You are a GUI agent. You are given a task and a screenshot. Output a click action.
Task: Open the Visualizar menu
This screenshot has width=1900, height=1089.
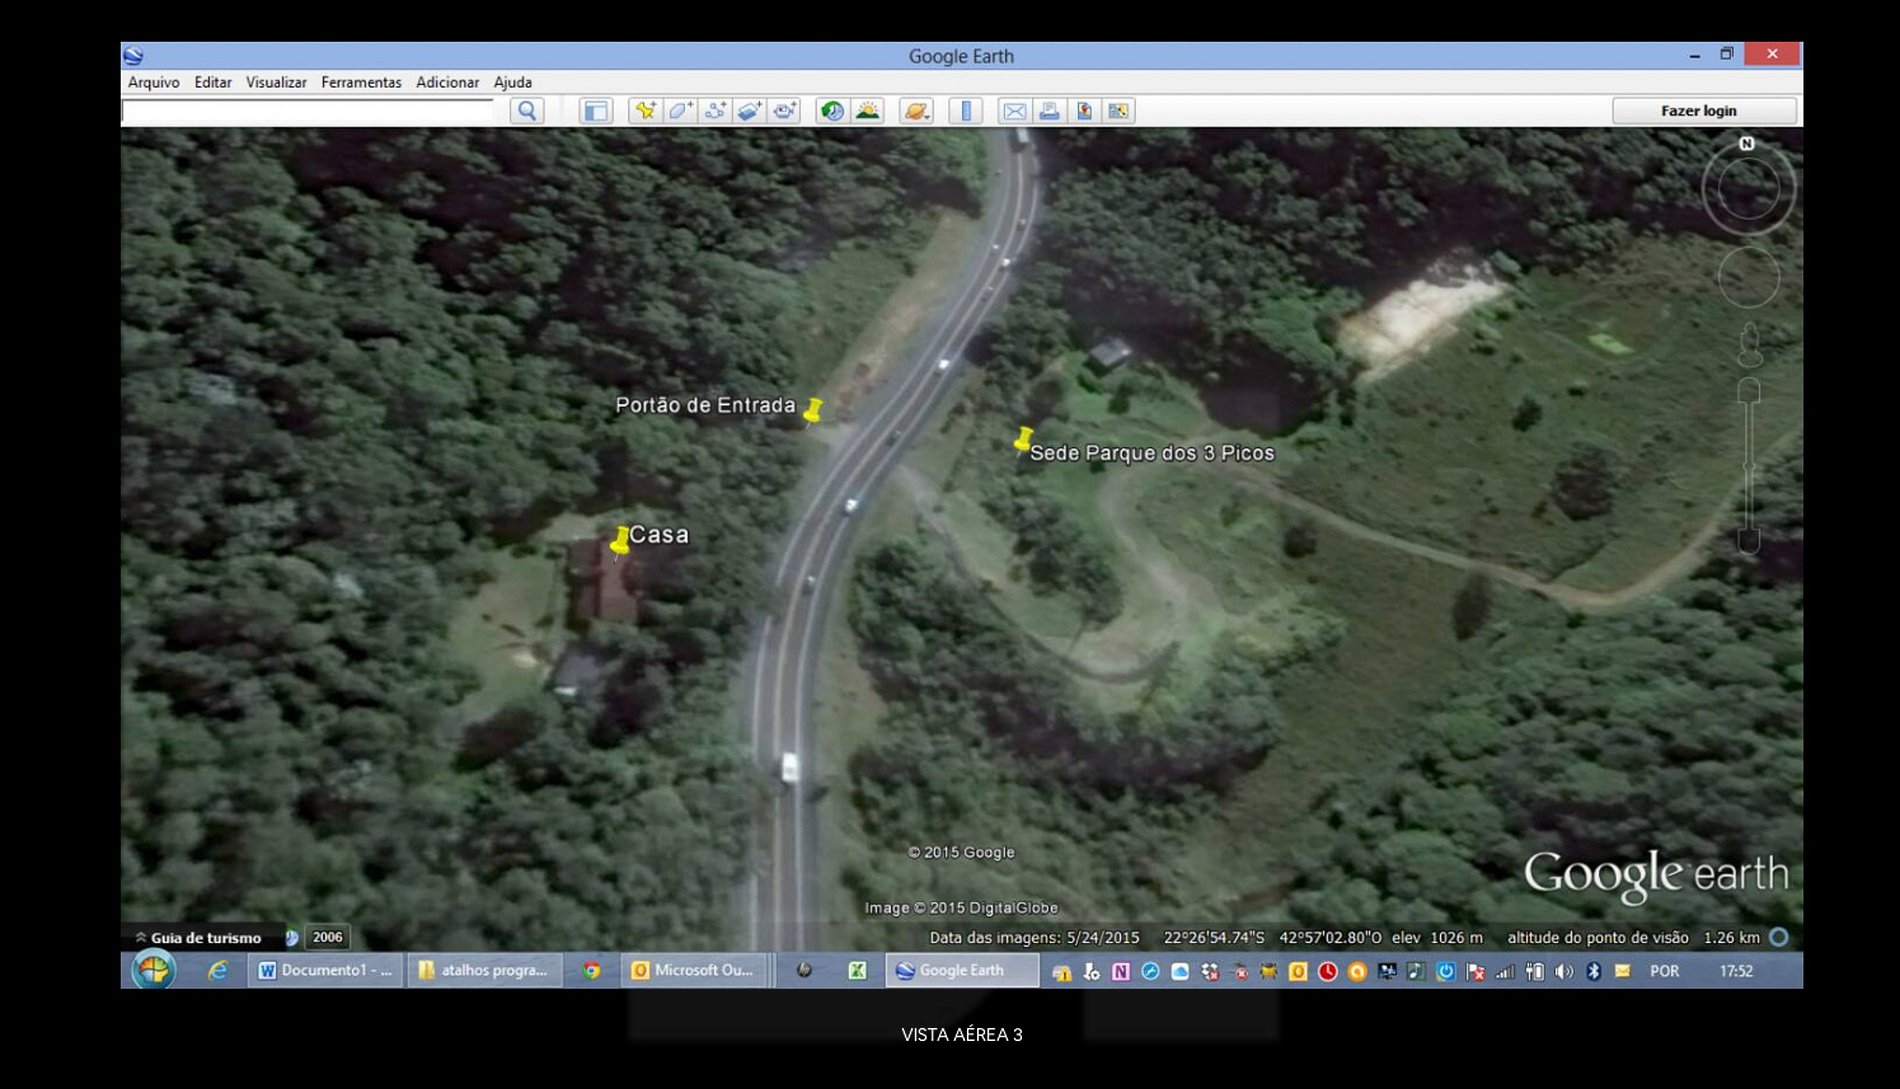(276, 82)
